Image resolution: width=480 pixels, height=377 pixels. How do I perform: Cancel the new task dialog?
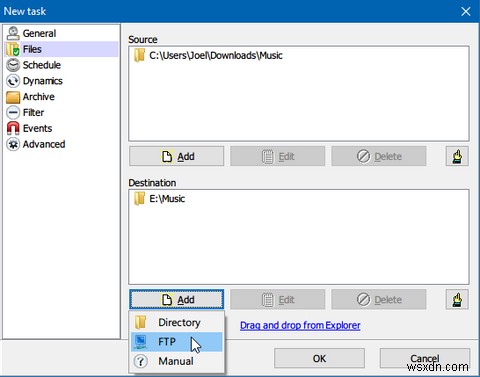point(425,358)
